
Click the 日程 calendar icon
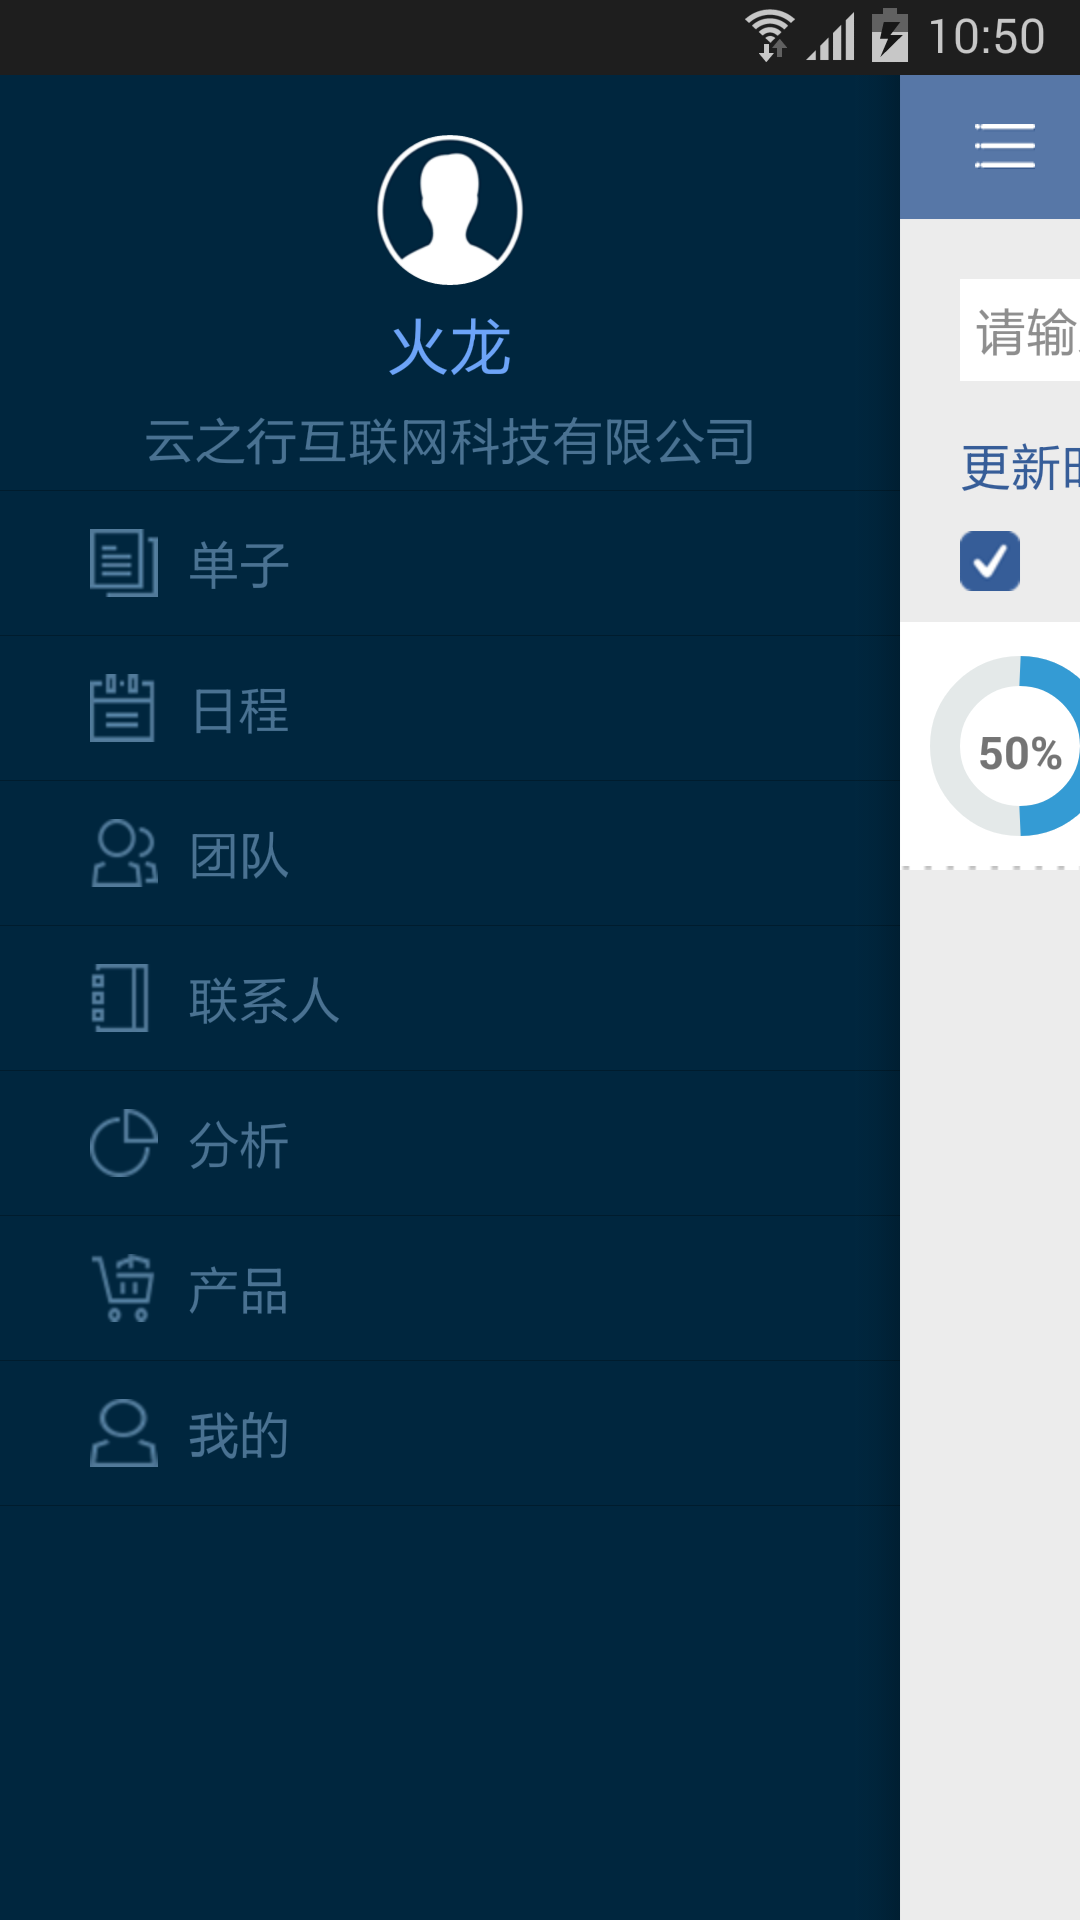[122, 708]
